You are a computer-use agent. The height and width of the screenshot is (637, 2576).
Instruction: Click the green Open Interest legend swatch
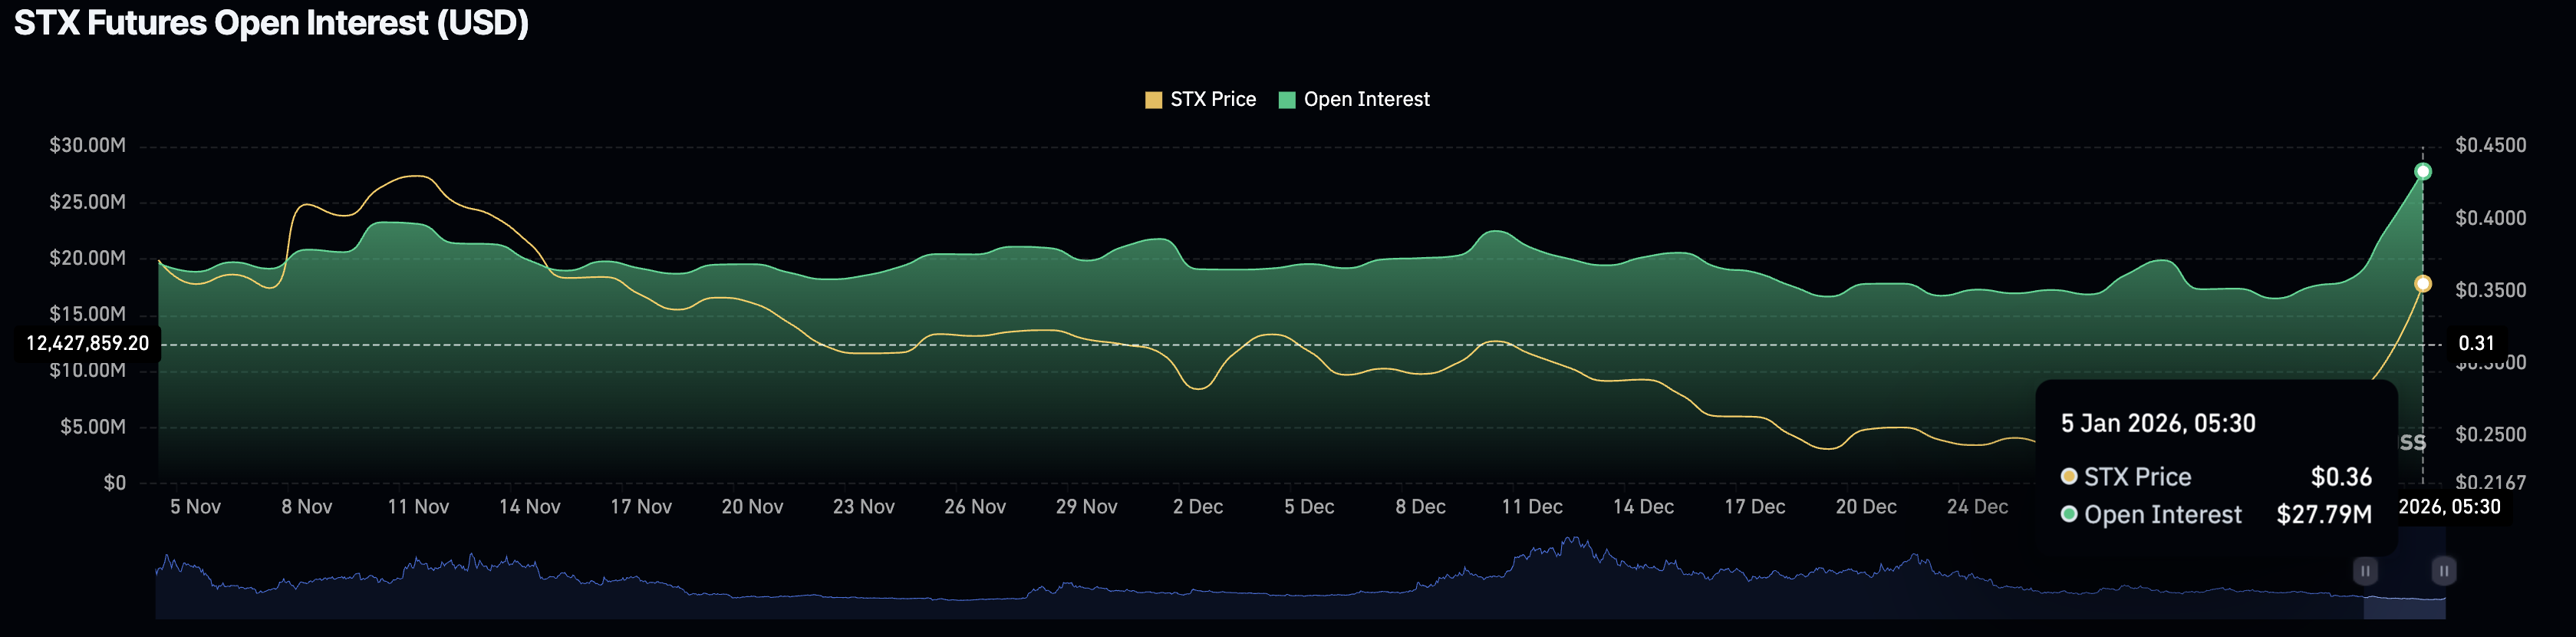point(1287,100)
